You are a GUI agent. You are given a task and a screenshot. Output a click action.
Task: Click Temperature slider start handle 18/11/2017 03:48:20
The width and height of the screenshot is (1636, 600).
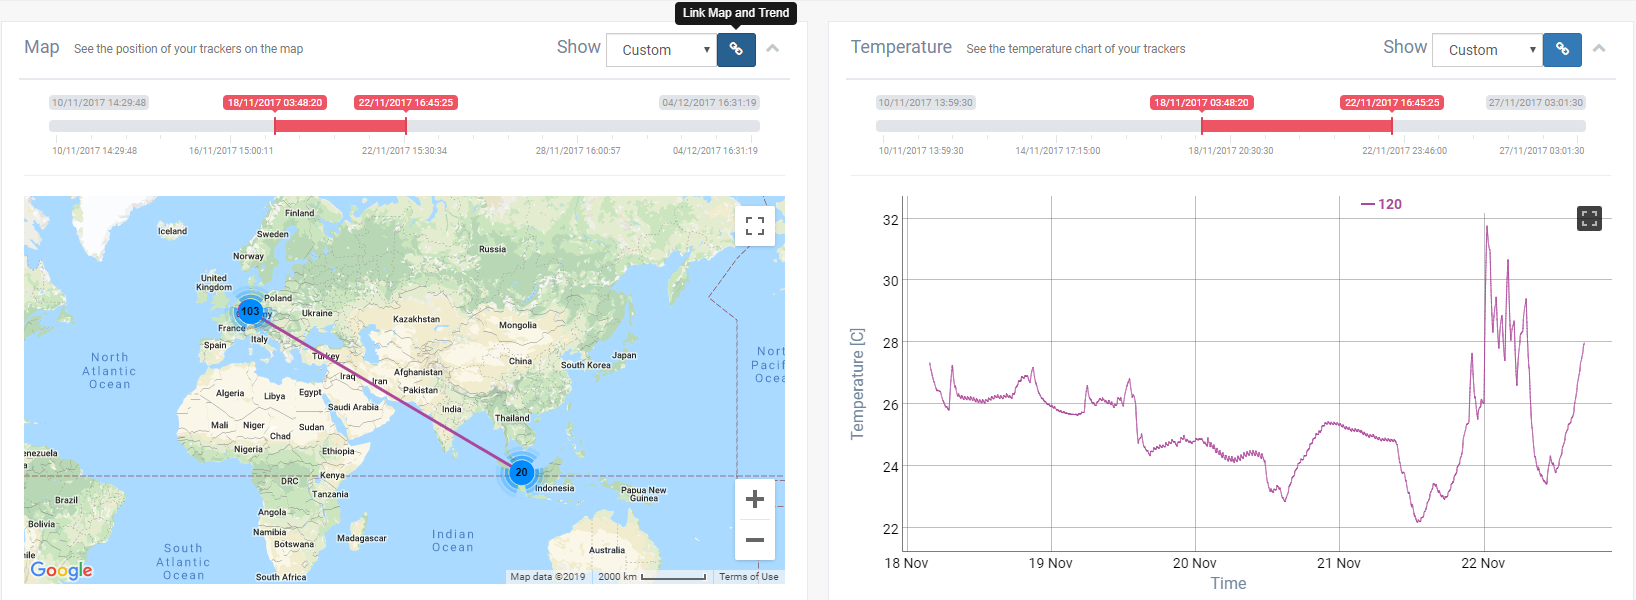coord(1202,126)
